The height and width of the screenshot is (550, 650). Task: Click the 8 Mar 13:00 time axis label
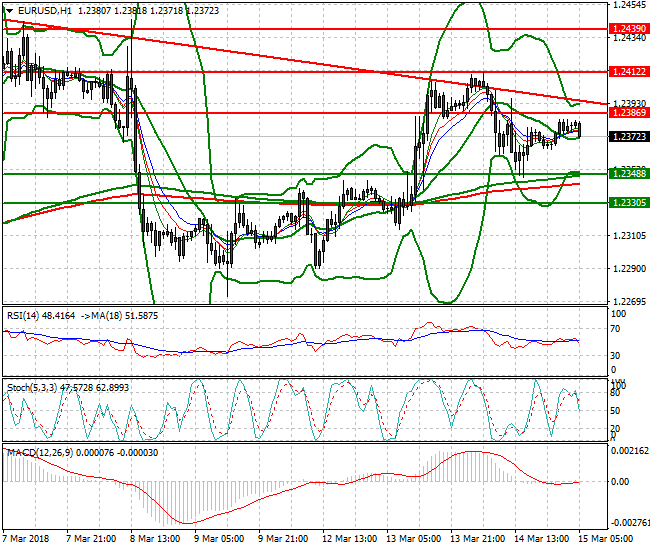155,539
